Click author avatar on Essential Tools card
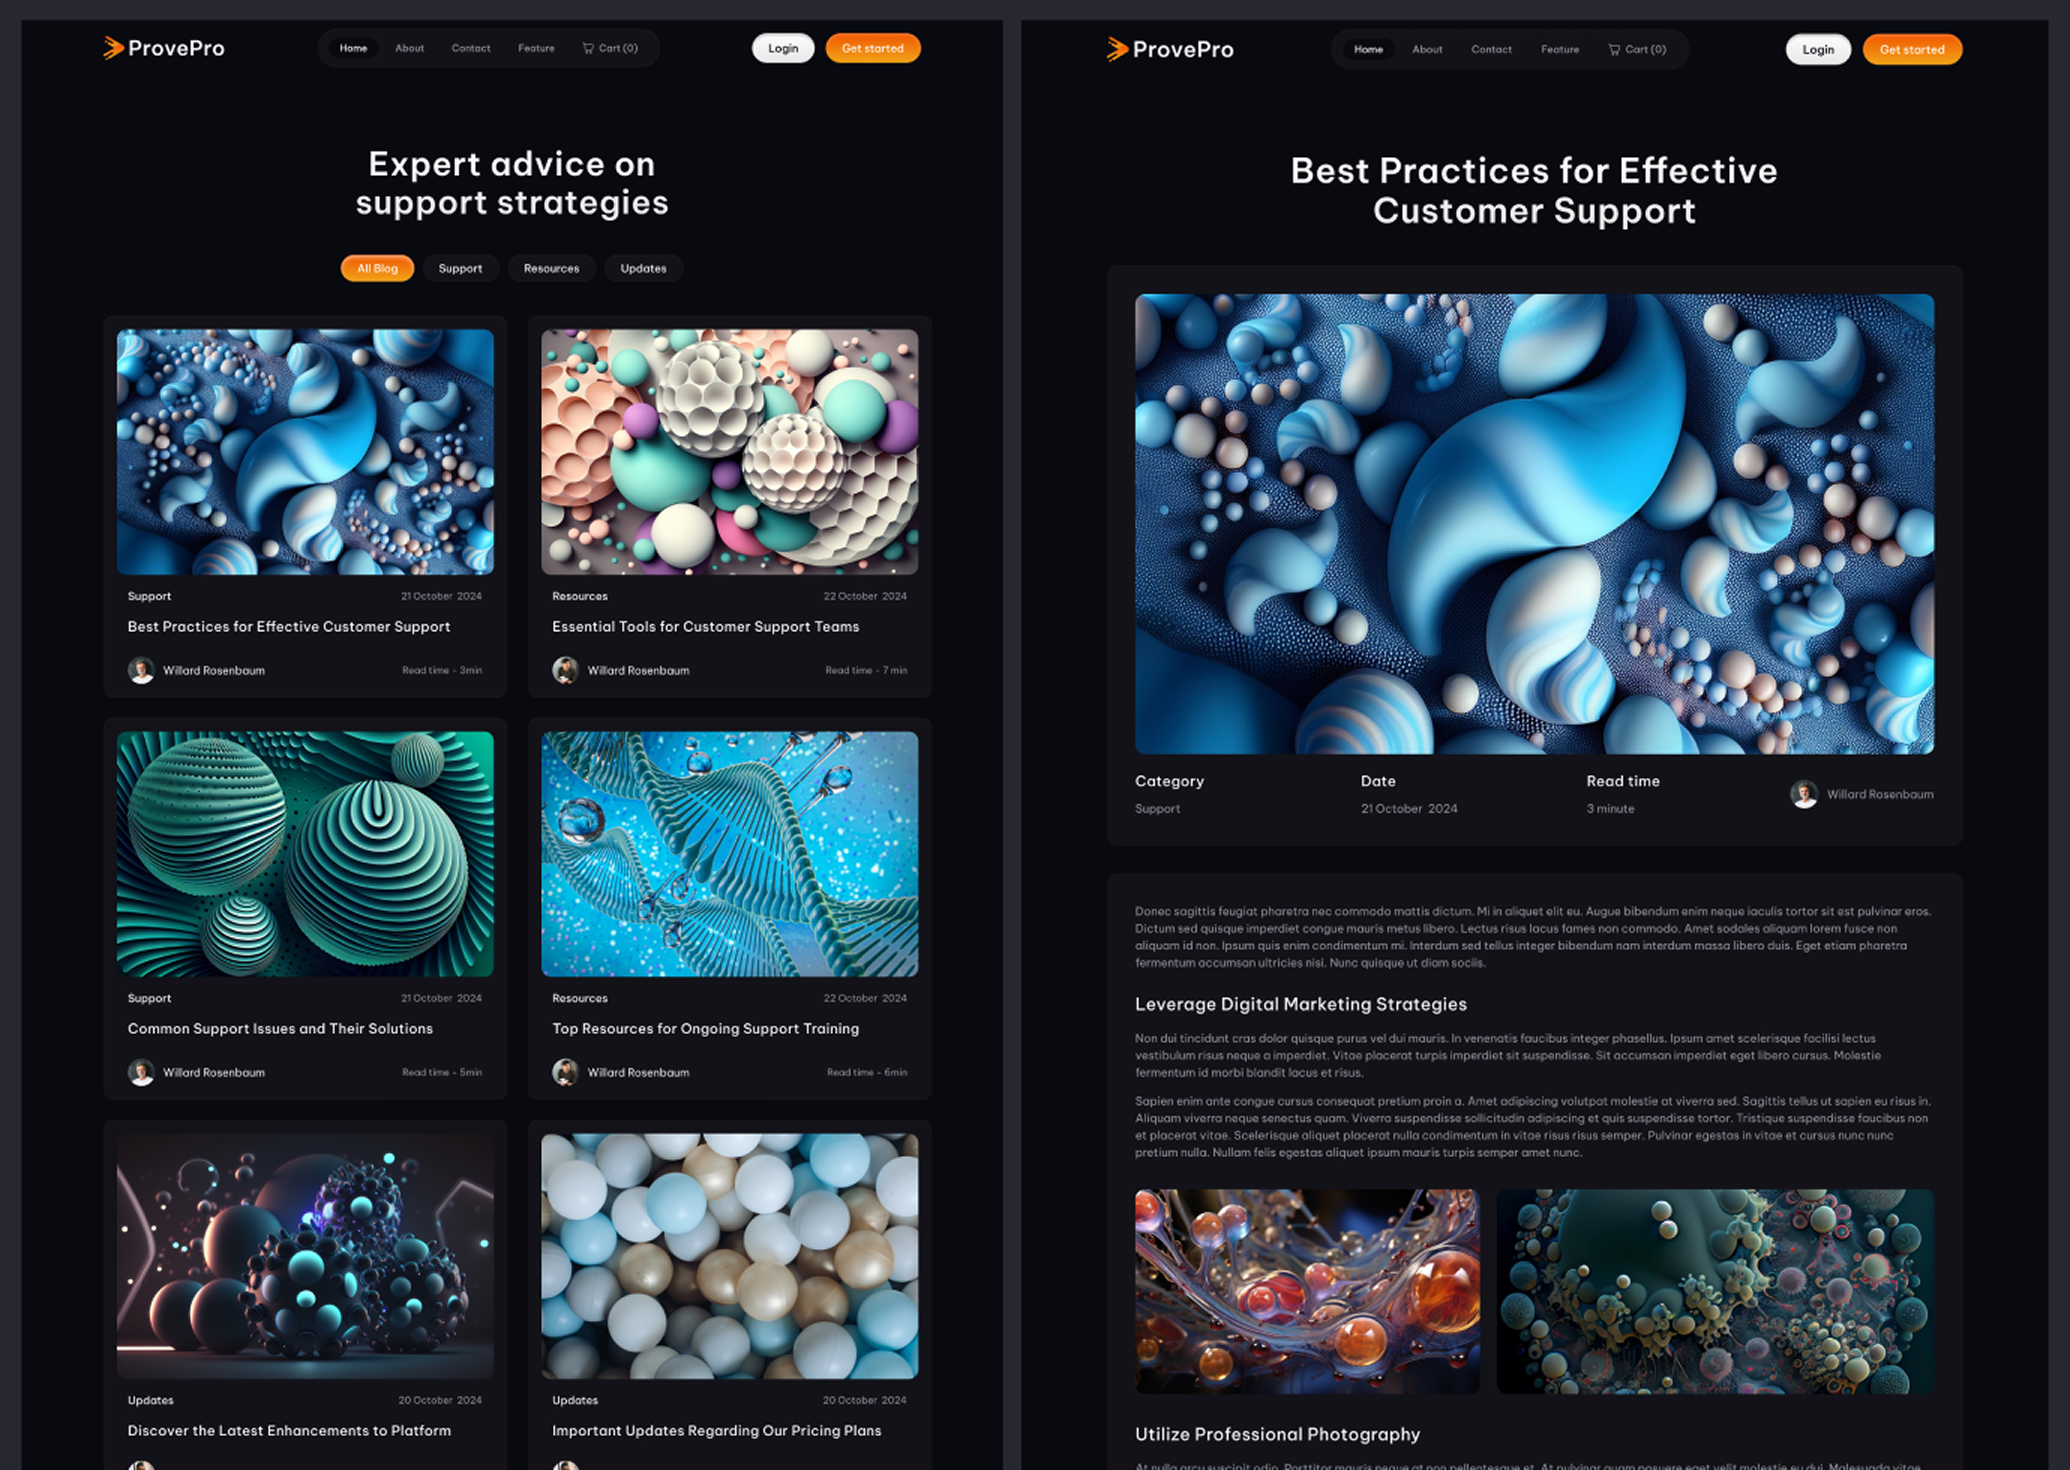The height and width of the screenshot is (1470, 2070). tap(565, 670)
